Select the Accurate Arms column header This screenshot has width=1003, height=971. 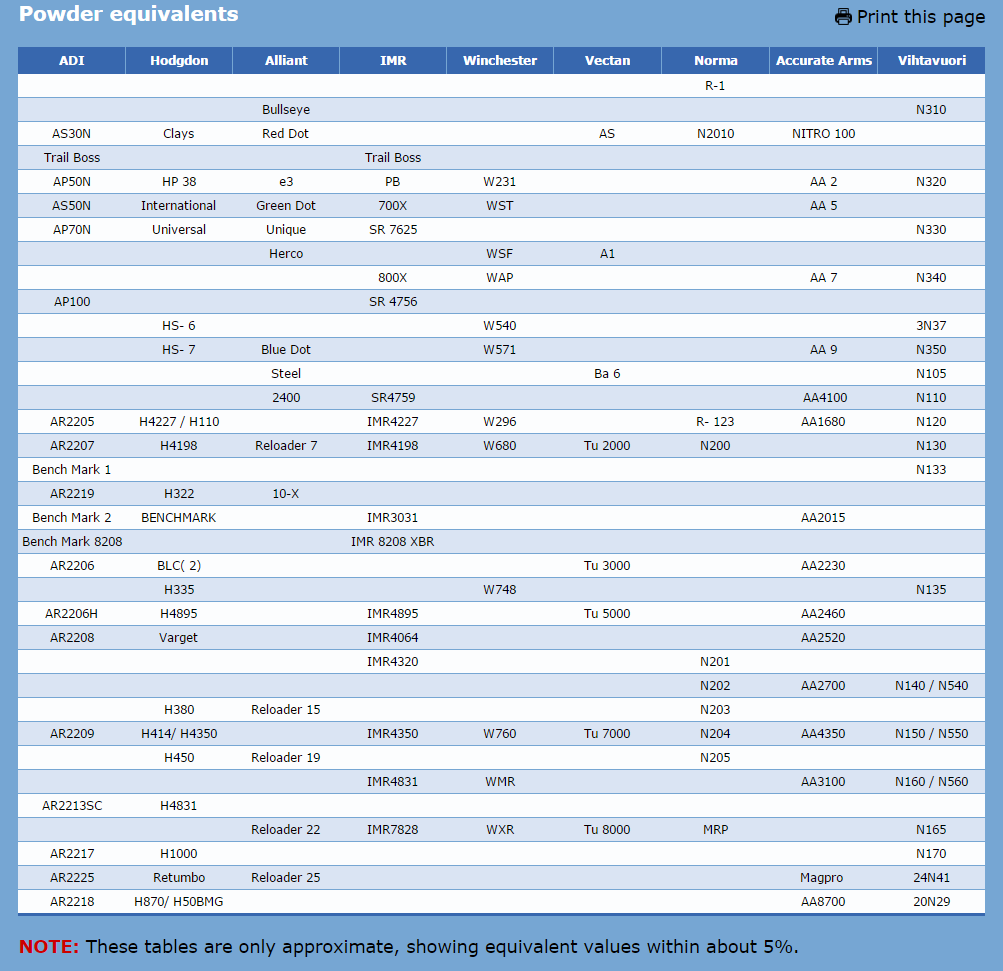click(x=823, y=61)
